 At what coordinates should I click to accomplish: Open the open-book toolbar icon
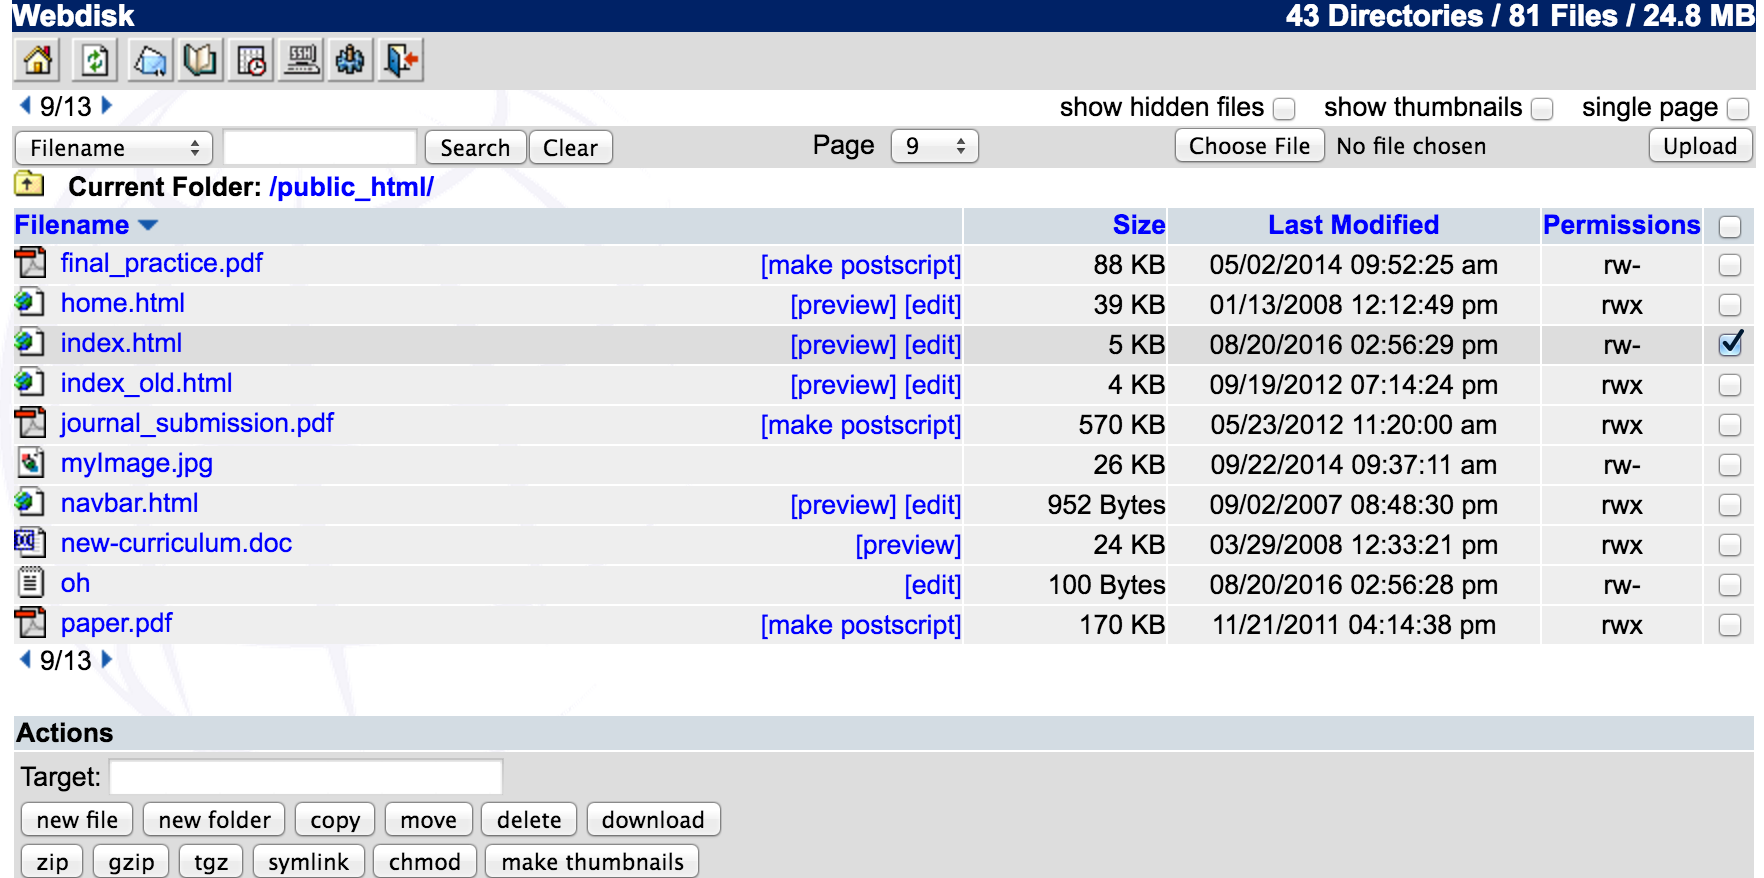pos(199,61)
